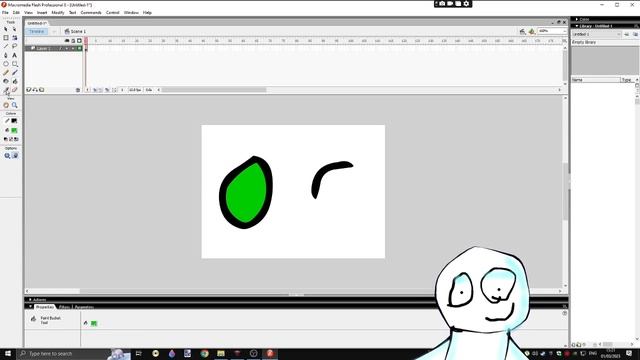The height and width of the screenshot is (360, 640).
Task: Collapse the Properties panel
Action: click(x=30, y=307)
